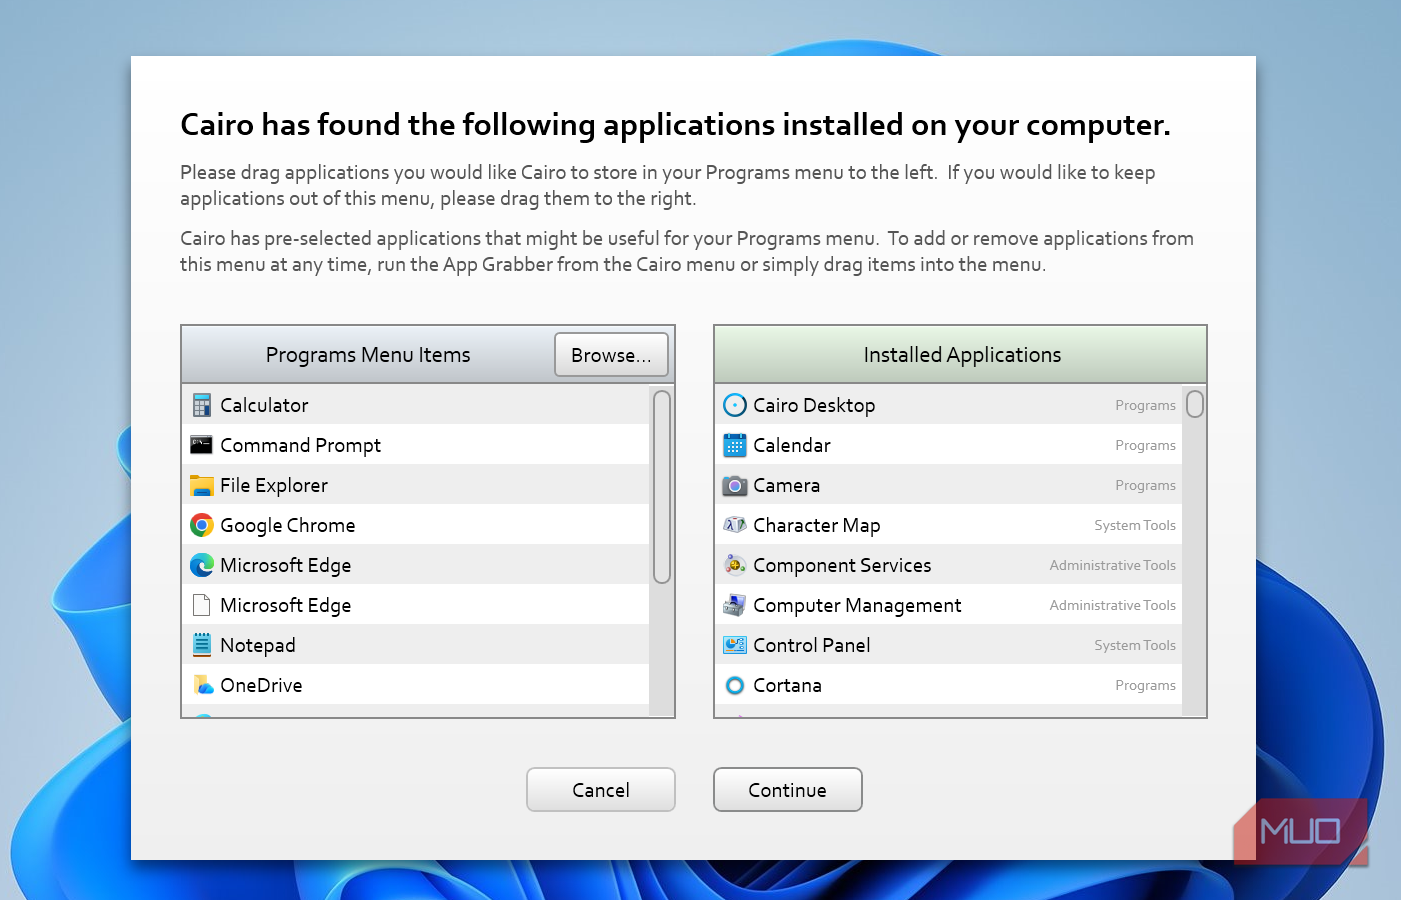Viewport: 1401px width, 900px height.
Task: Select the File Explorer entry text
Action: (x=274, y=485)
